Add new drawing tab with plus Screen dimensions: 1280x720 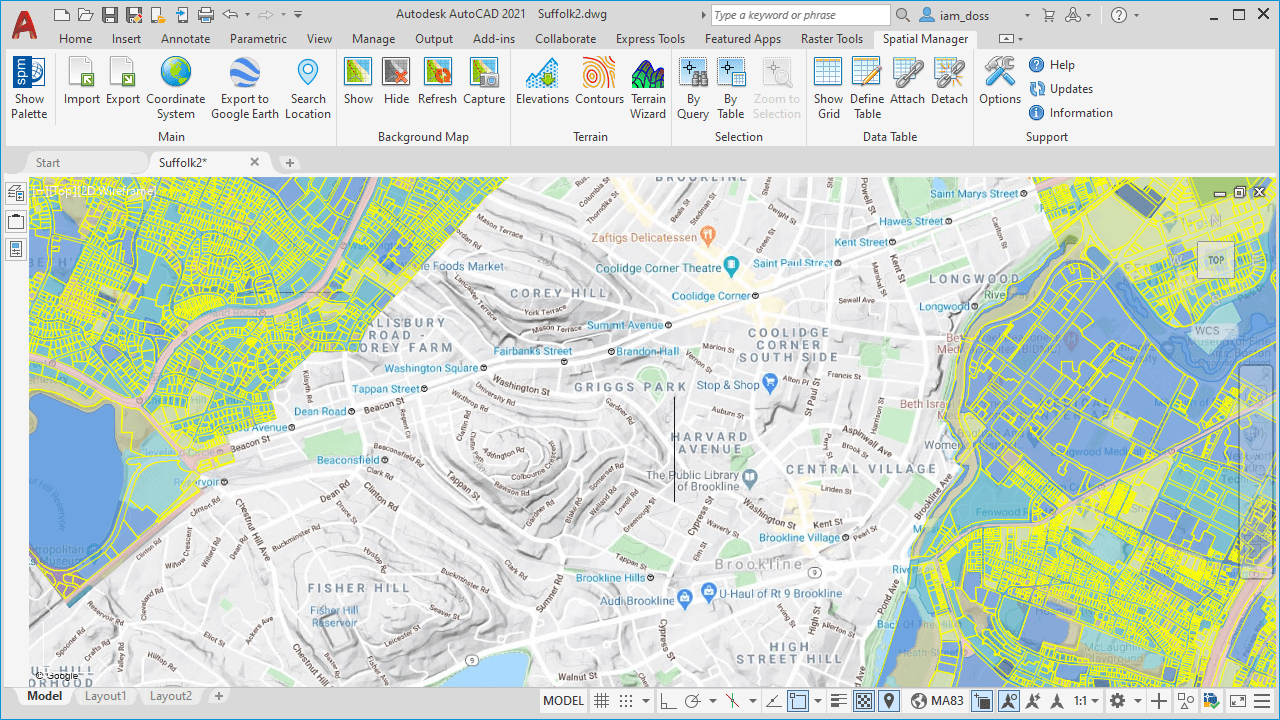(290, 162)
